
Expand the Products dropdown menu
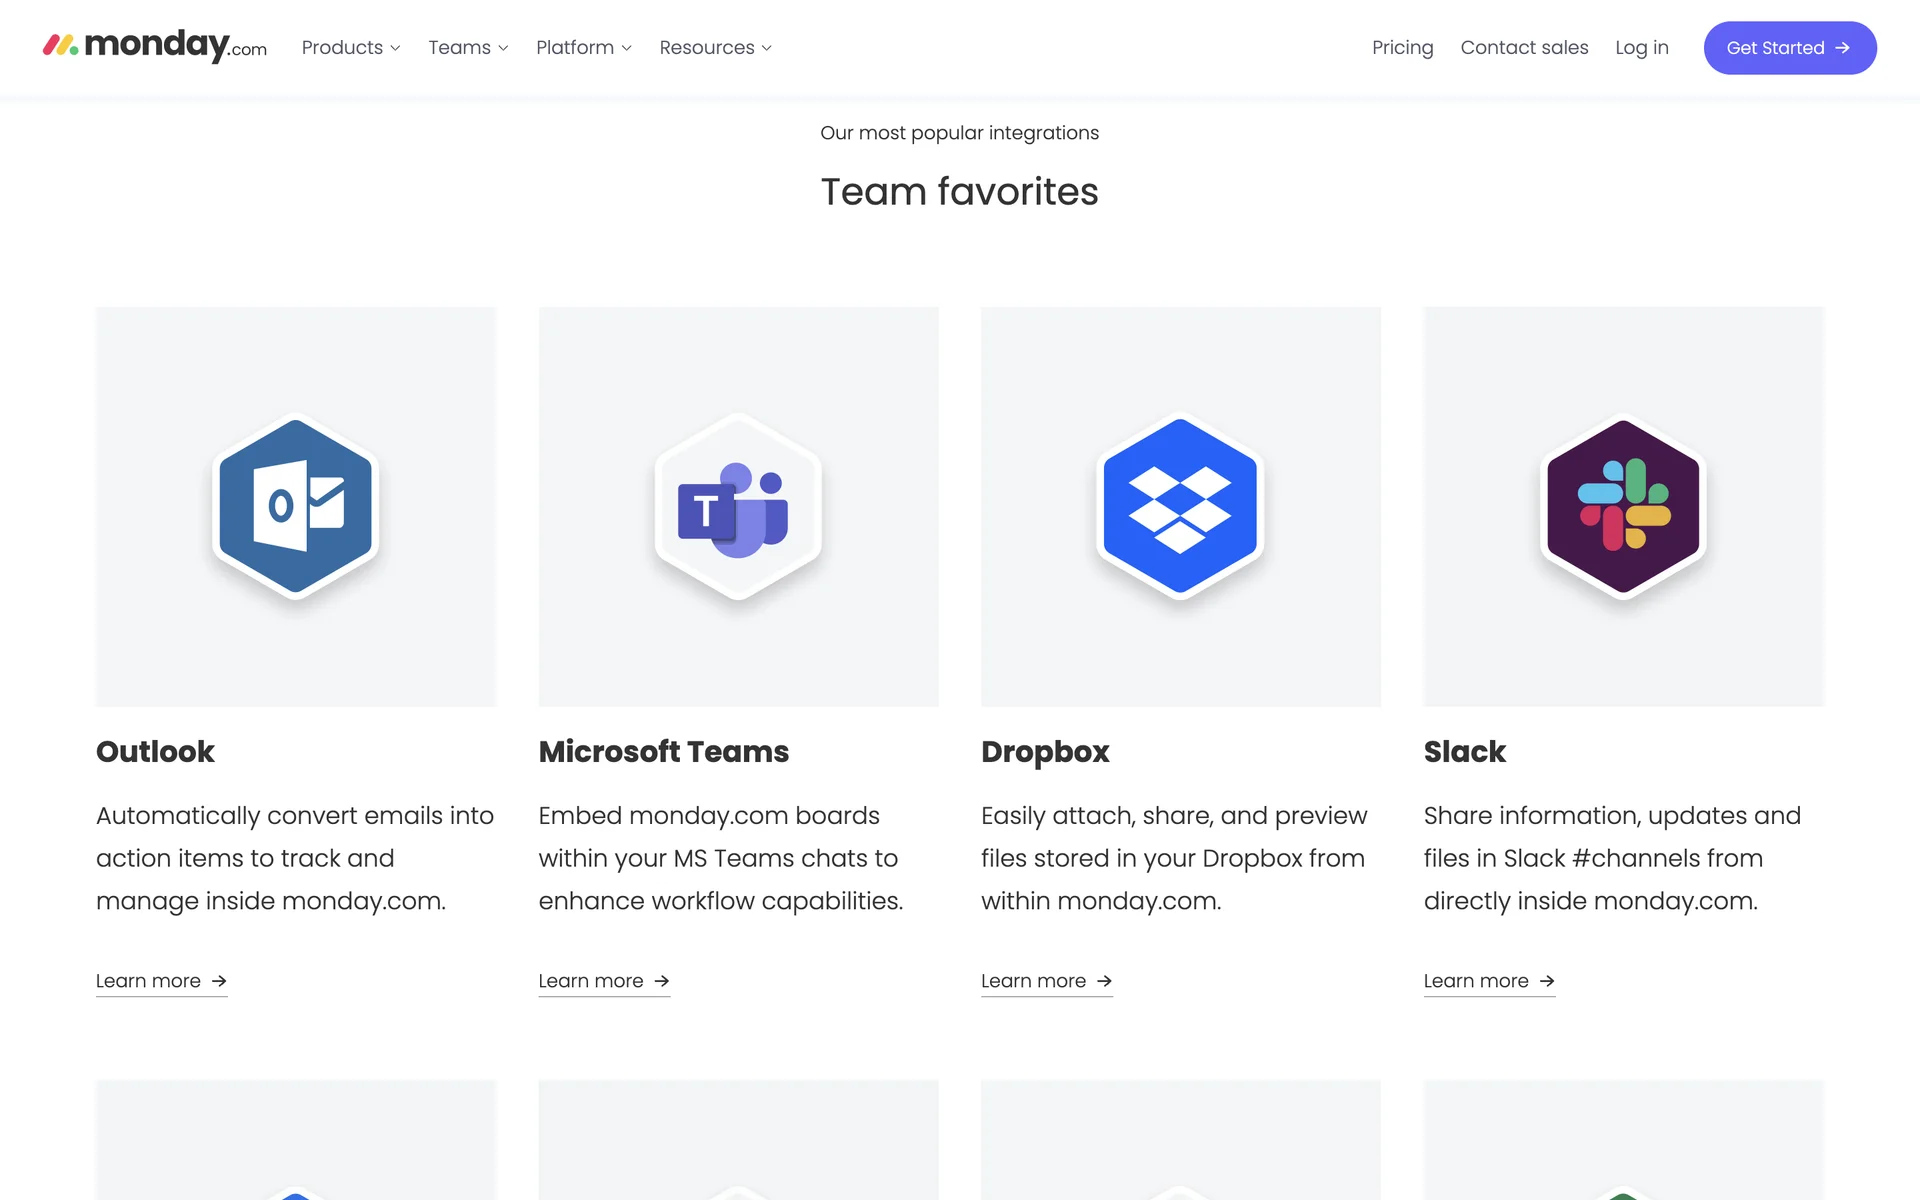click(351, 48)
